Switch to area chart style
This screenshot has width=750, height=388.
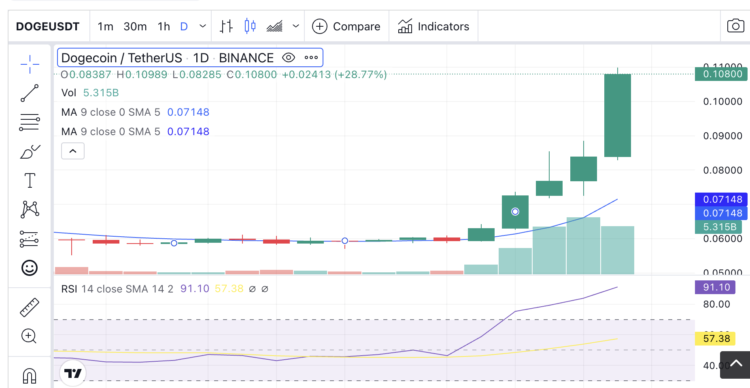coord(275,26)
